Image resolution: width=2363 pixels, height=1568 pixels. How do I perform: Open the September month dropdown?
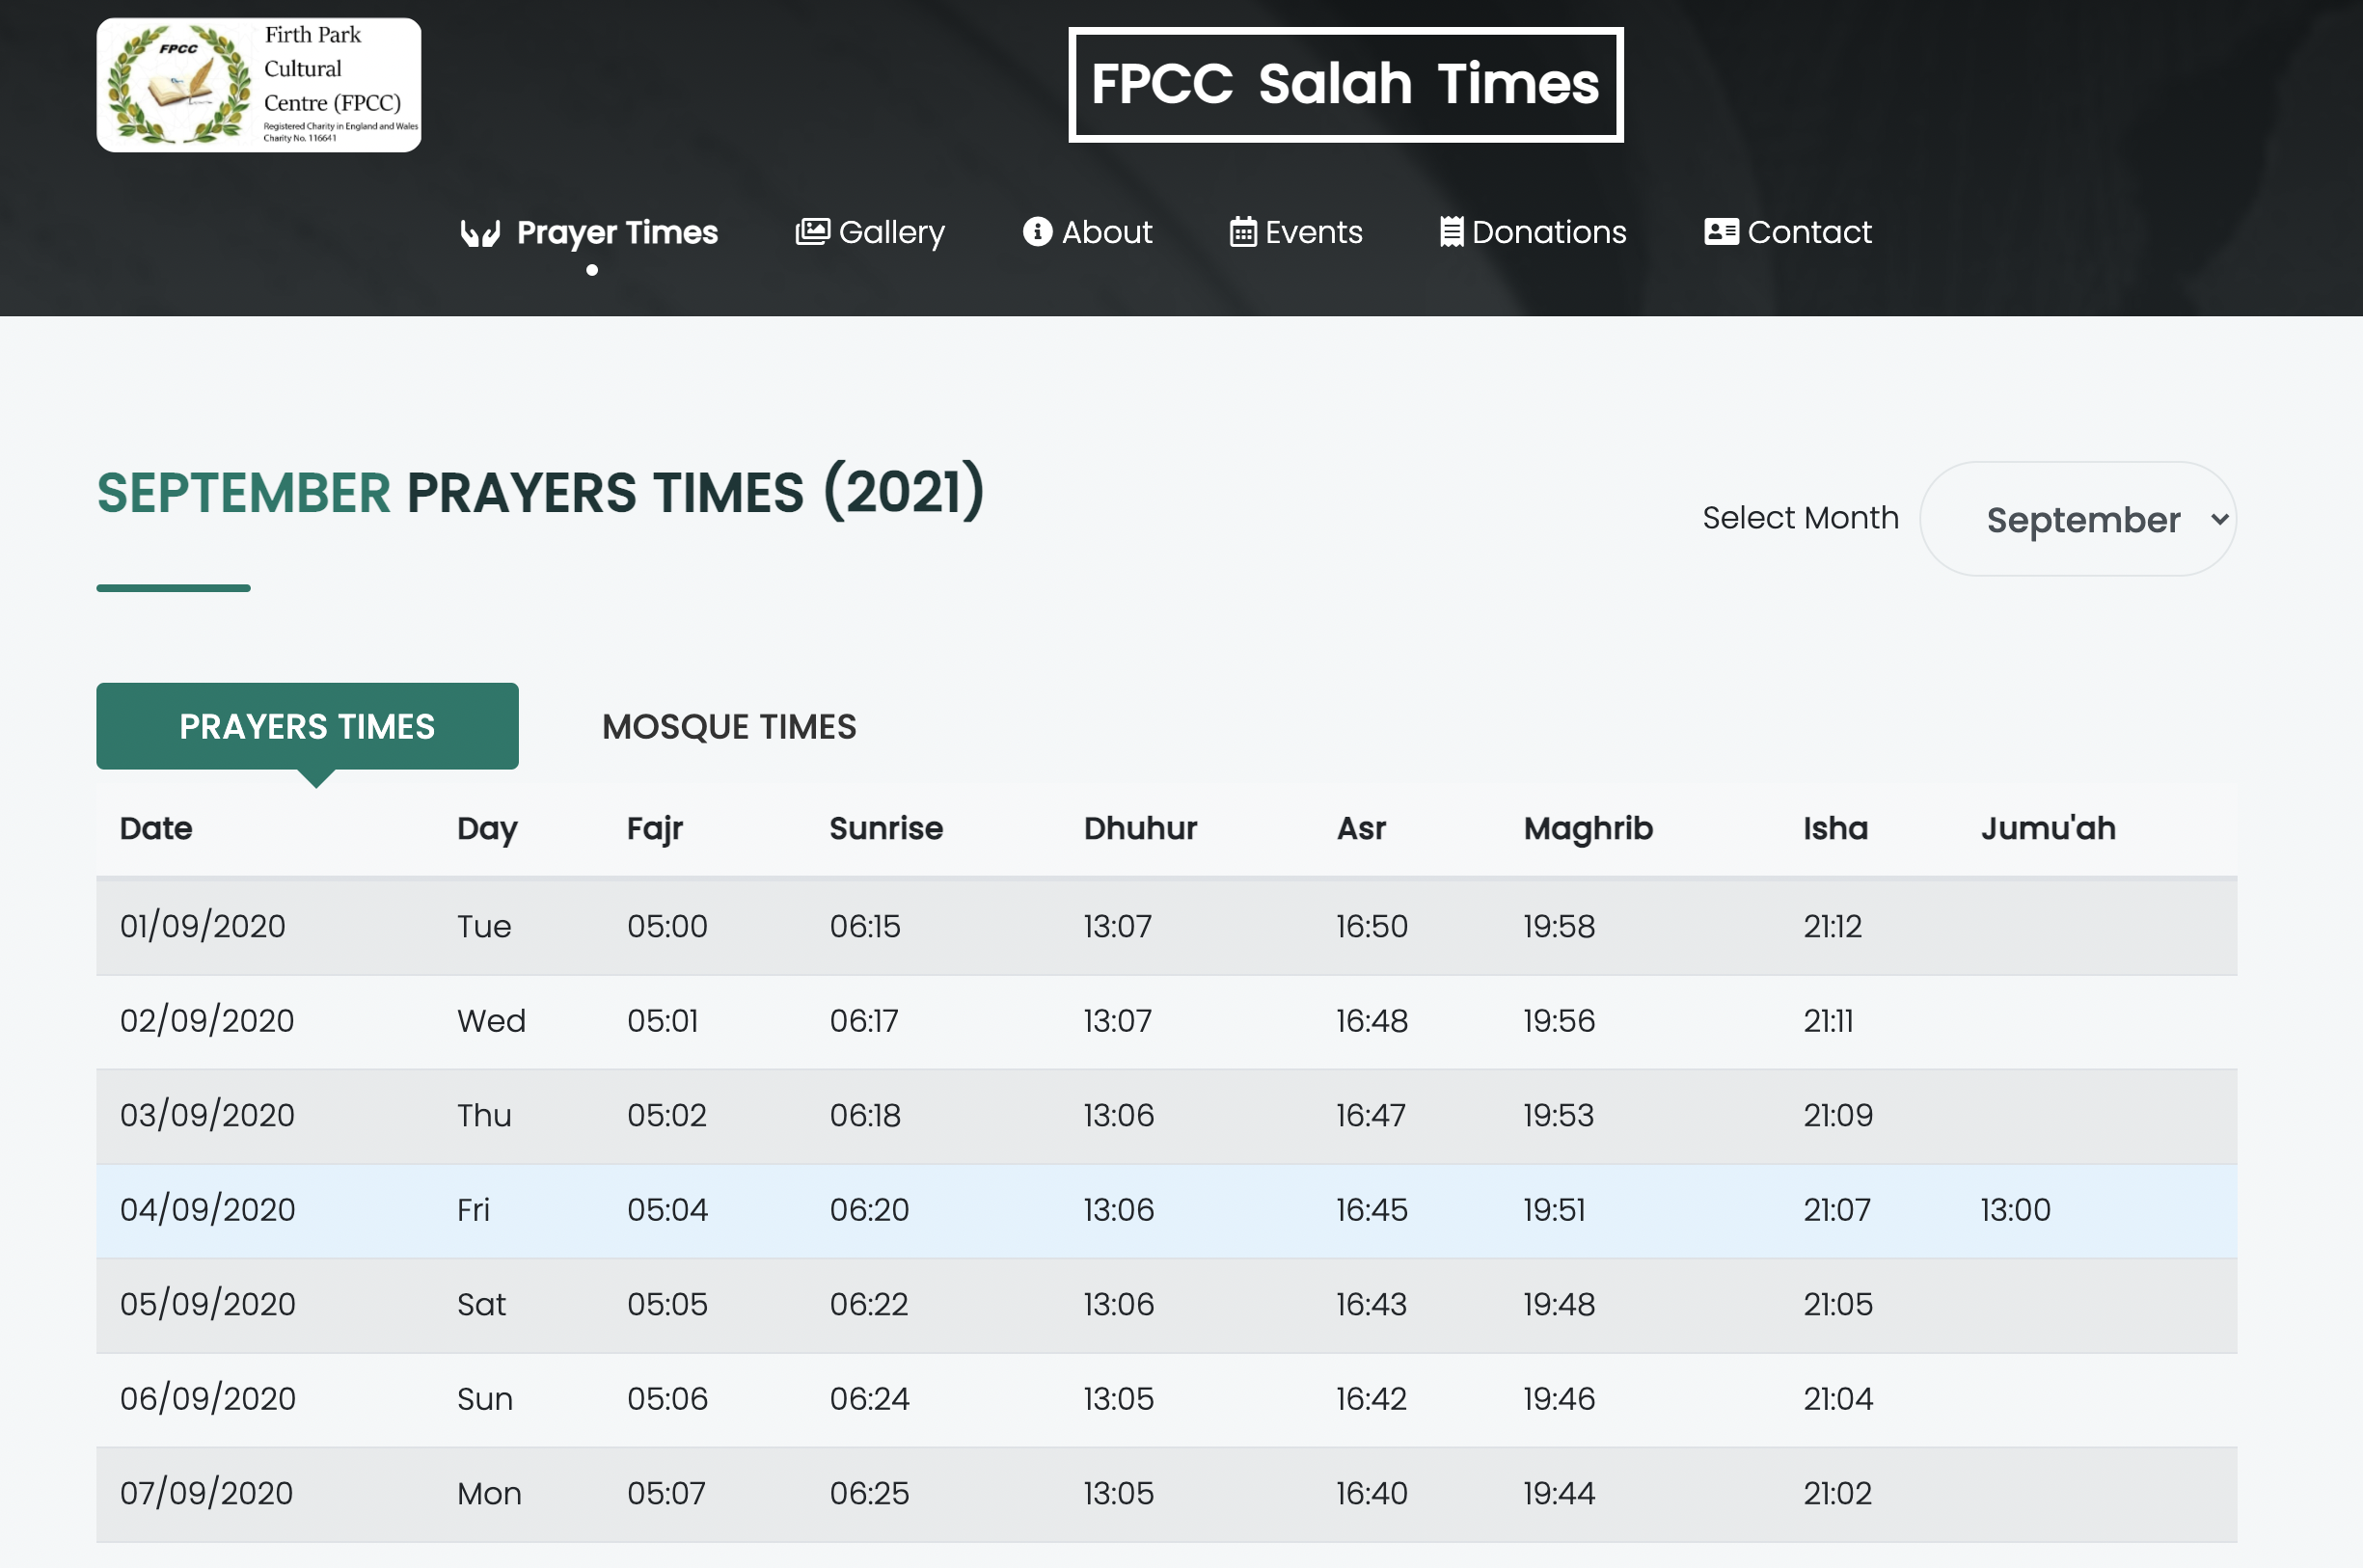pos(2076,519)
